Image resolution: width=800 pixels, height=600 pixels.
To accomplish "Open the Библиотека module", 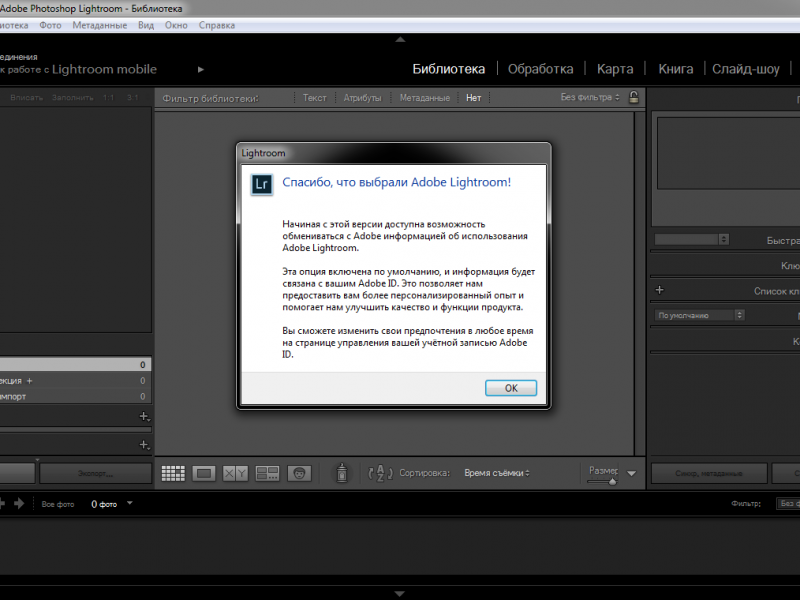I will tap(448, 69).
